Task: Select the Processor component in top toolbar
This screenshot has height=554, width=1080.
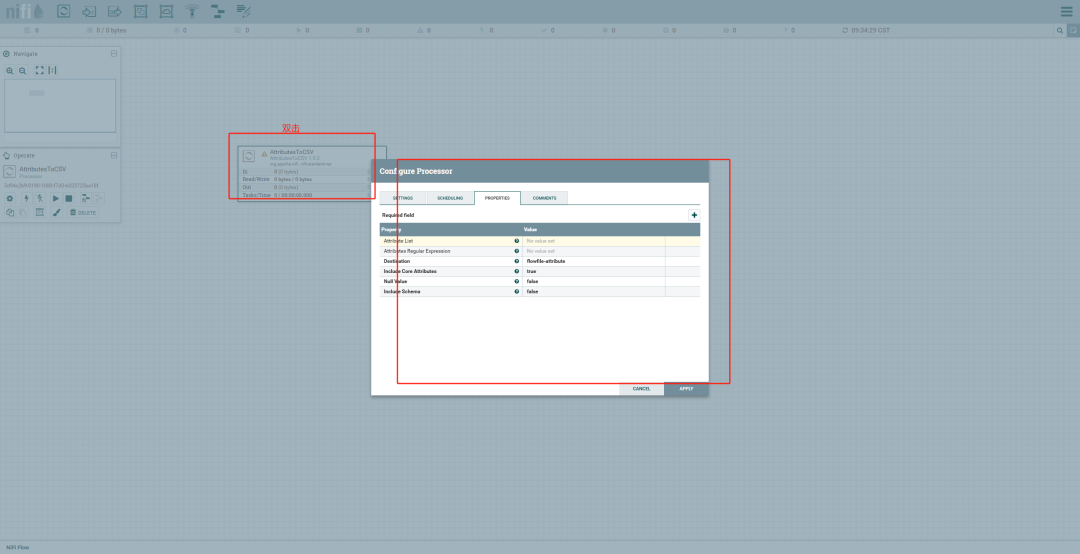Action: click(x=63, y=11)
